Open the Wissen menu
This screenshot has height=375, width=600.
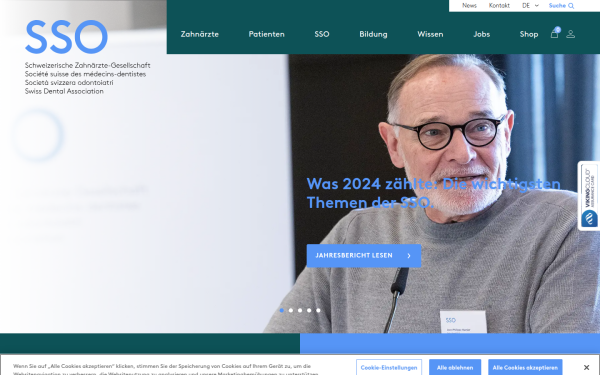coord(430,34)
